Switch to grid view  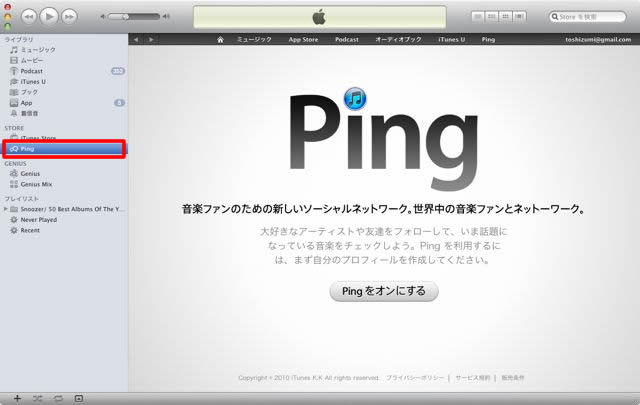505,17
